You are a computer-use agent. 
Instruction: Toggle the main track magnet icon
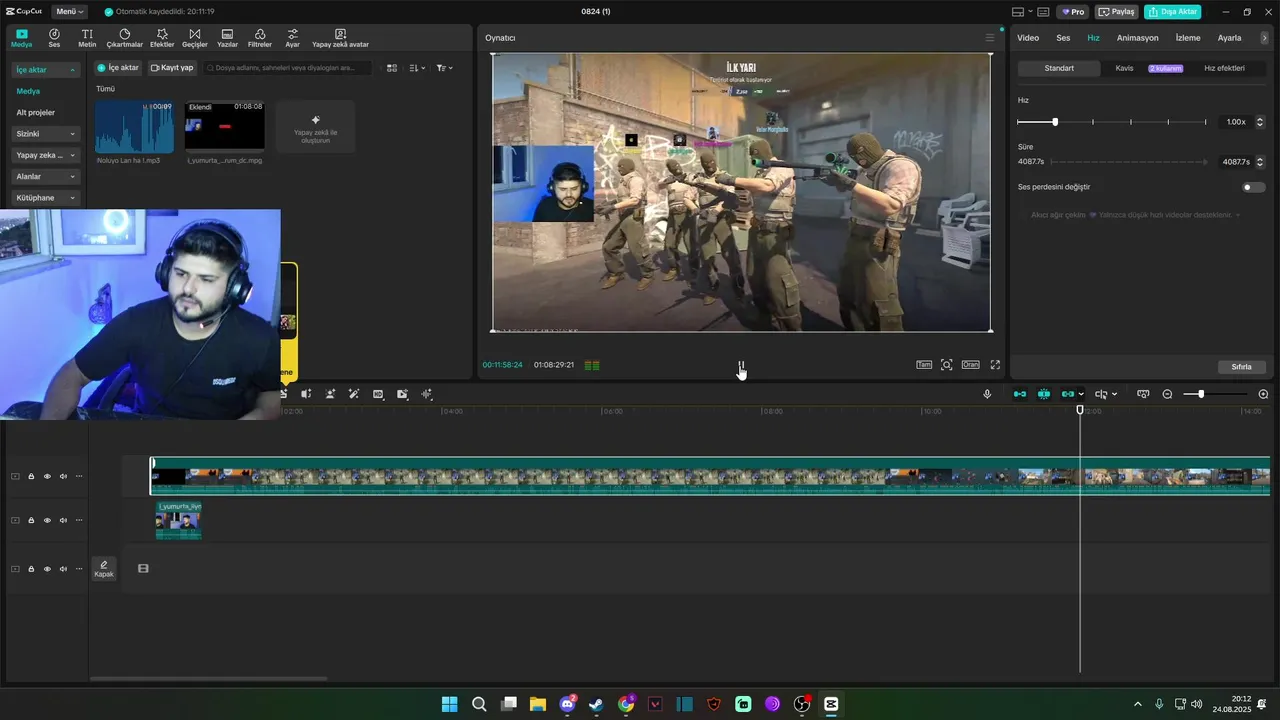pyautogui.click(x=1020, y=394)
